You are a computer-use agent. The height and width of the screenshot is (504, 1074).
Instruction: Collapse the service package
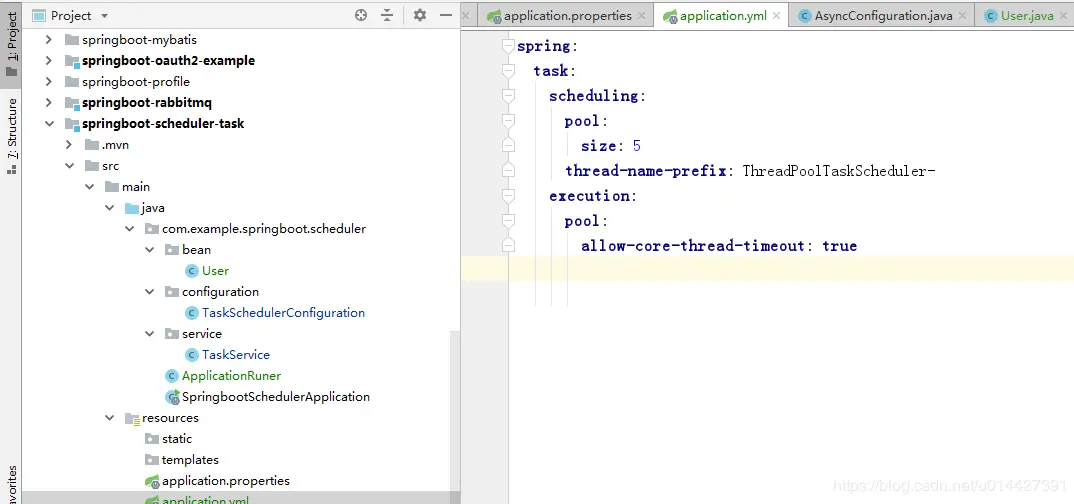(150, 333)
